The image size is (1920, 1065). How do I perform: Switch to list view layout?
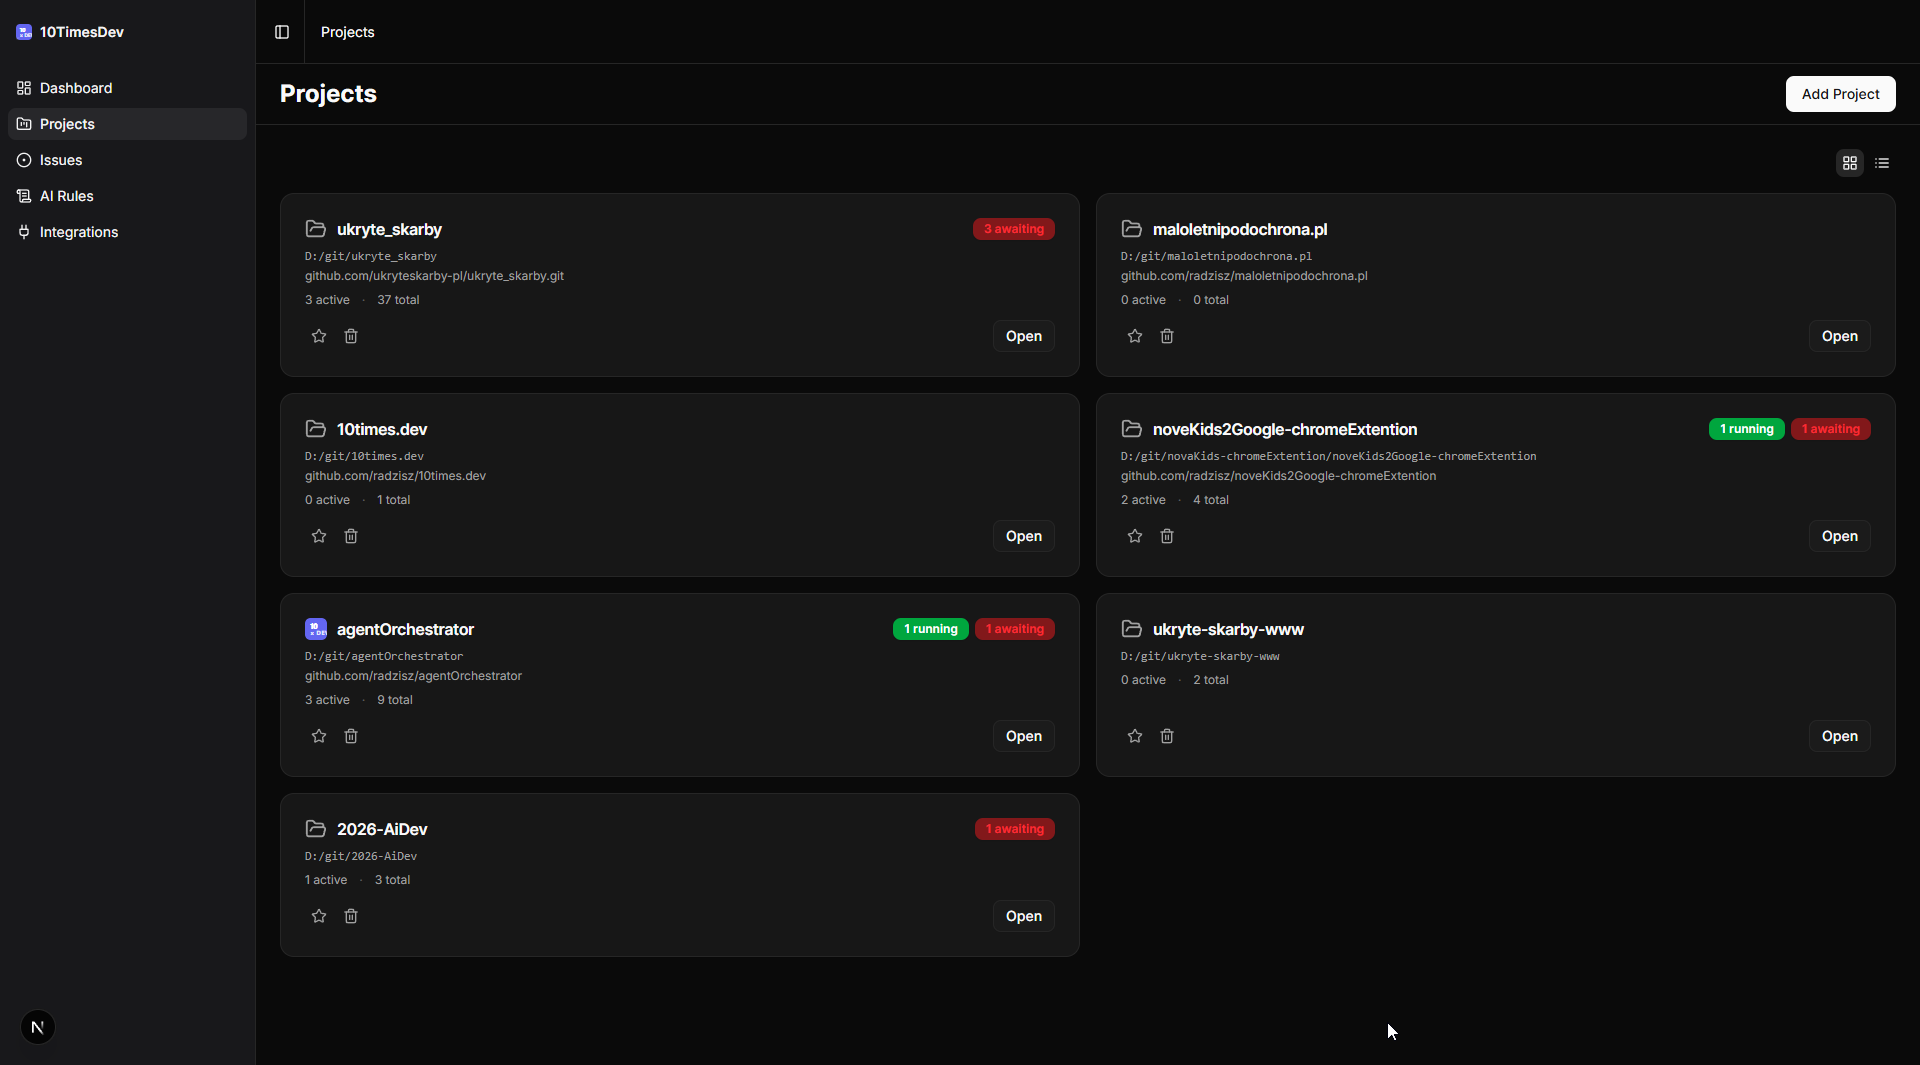[1882, 163]
